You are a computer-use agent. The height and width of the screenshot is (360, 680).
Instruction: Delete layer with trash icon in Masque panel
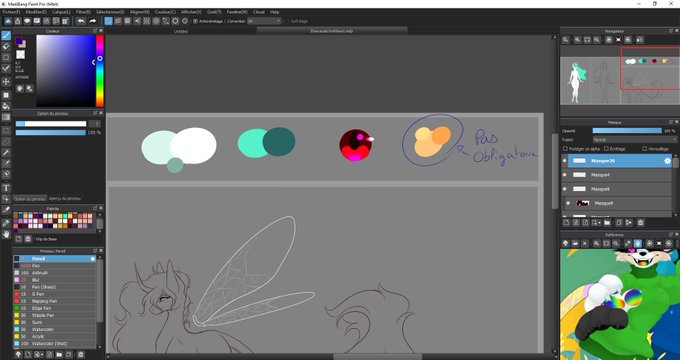(x=640, y=223)
